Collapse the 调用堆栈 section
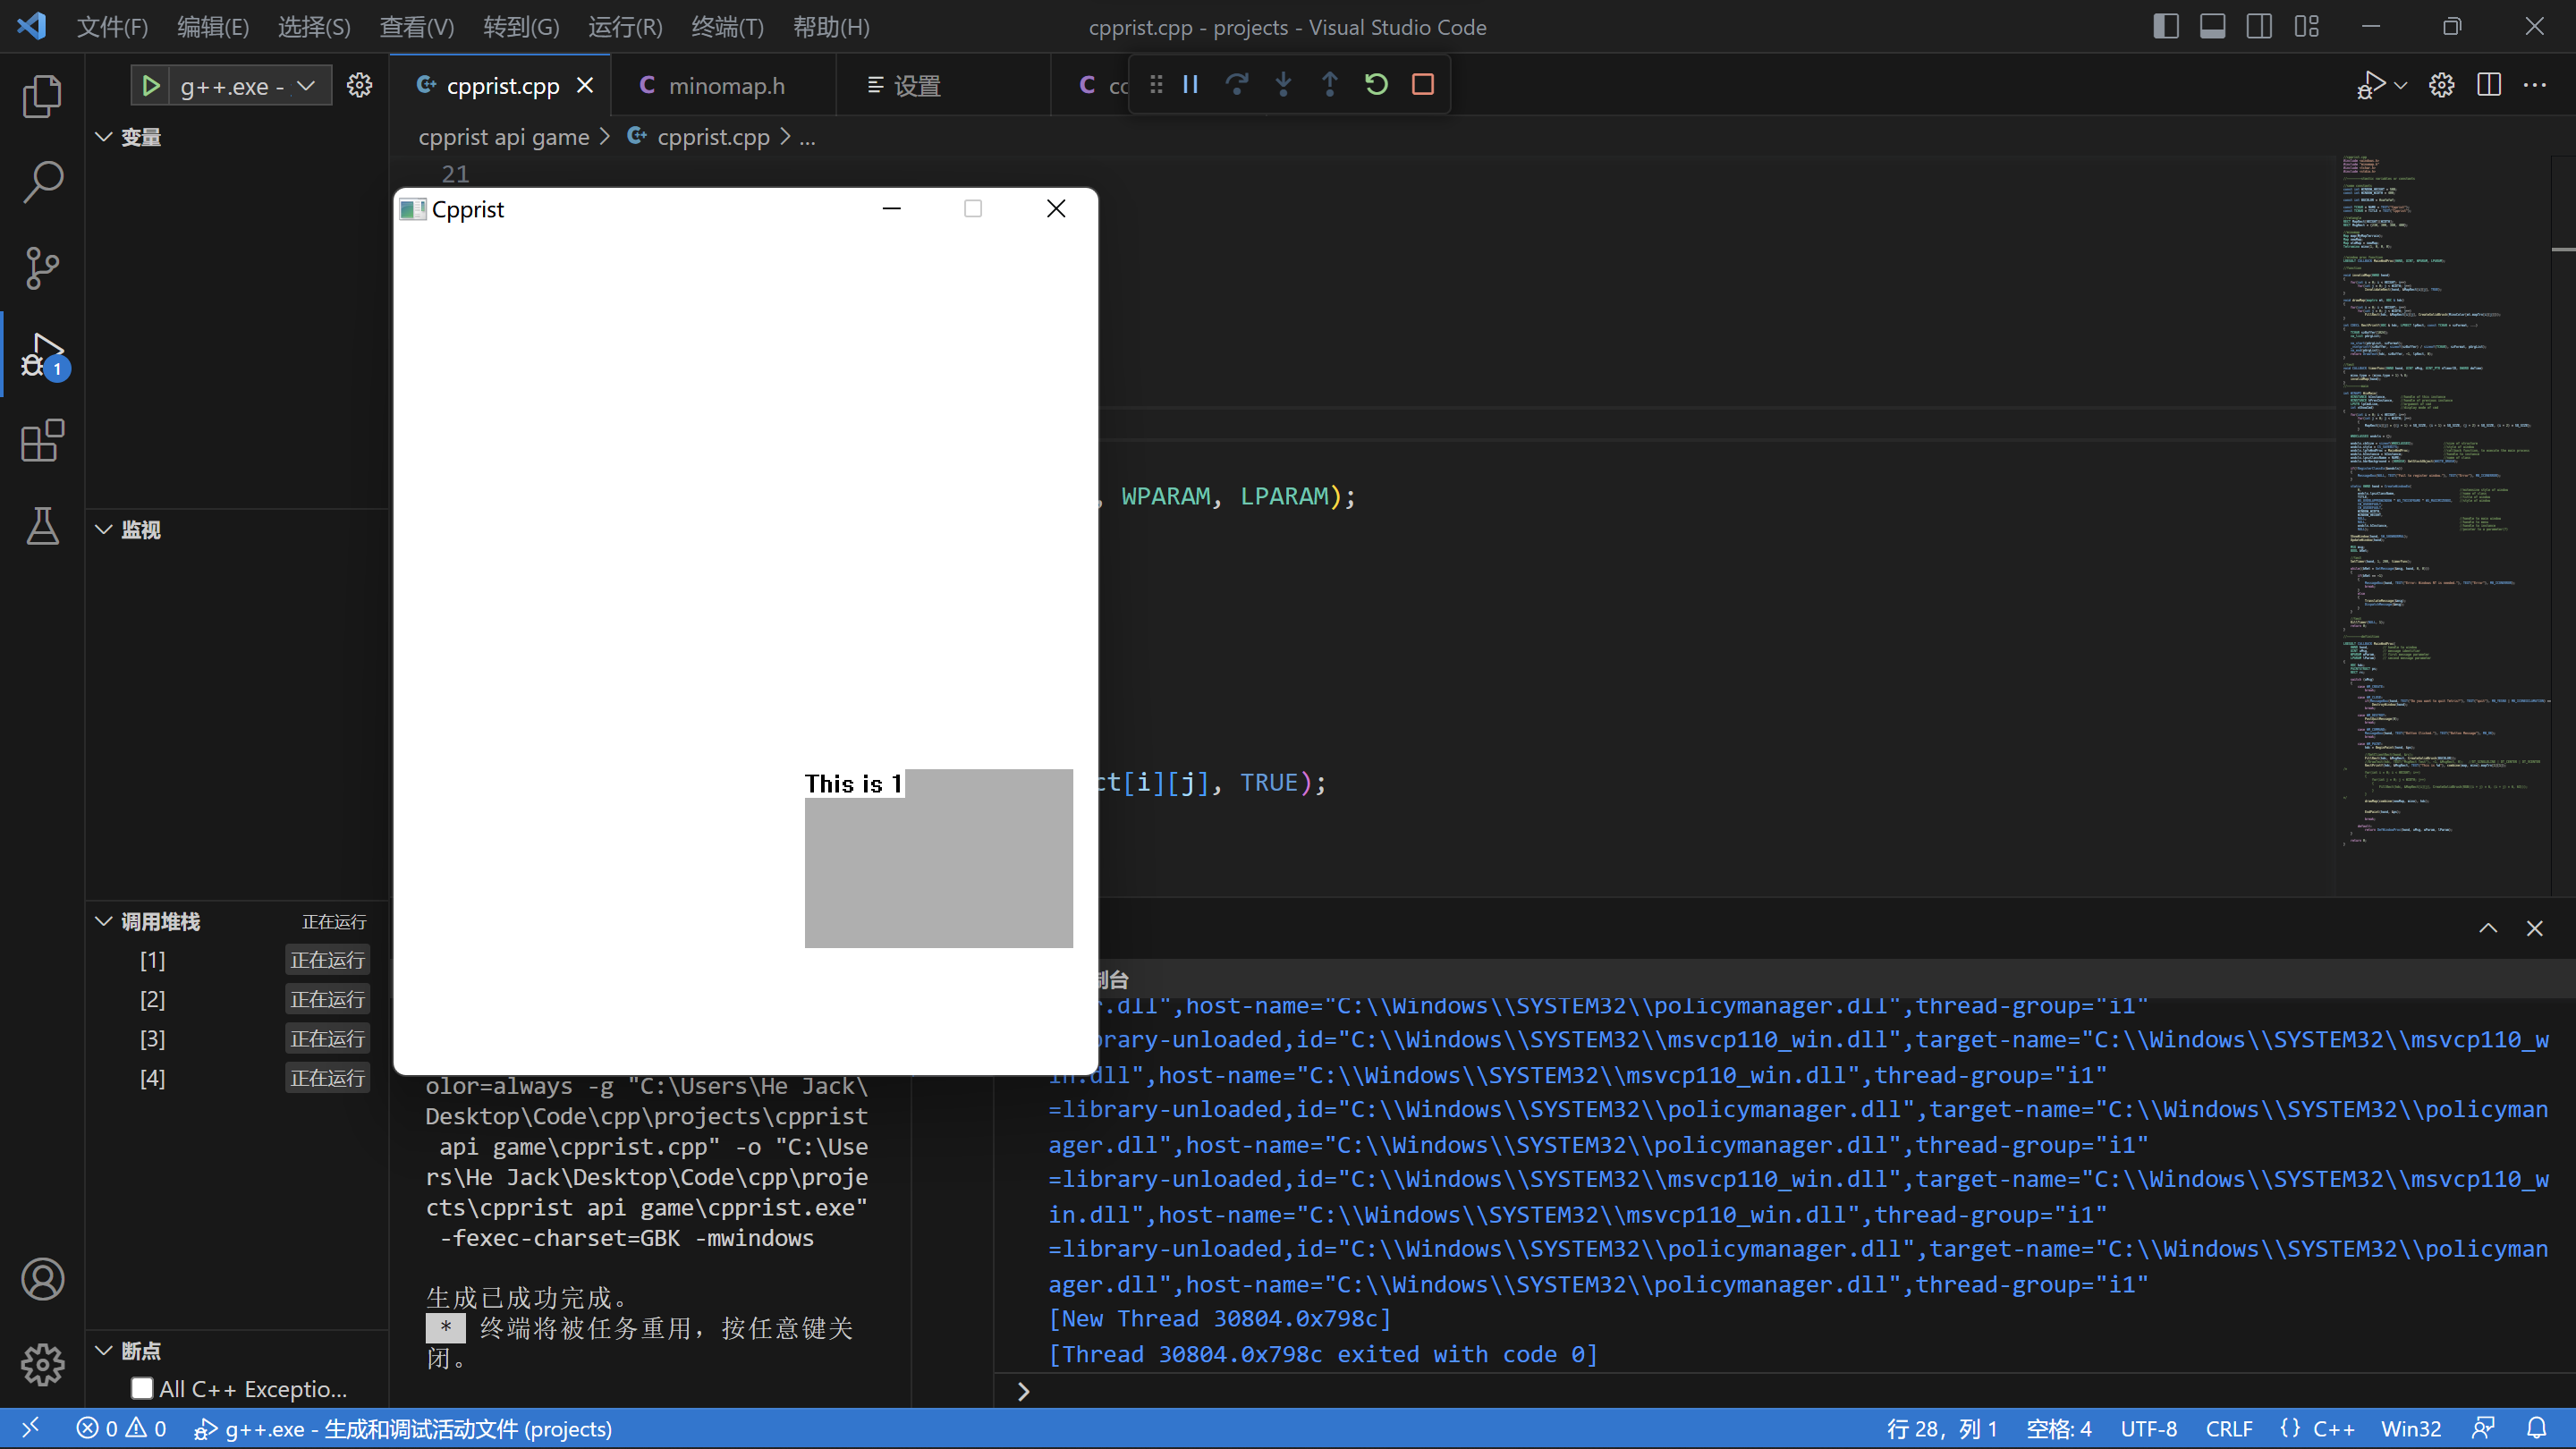 (x=104, y=921)
